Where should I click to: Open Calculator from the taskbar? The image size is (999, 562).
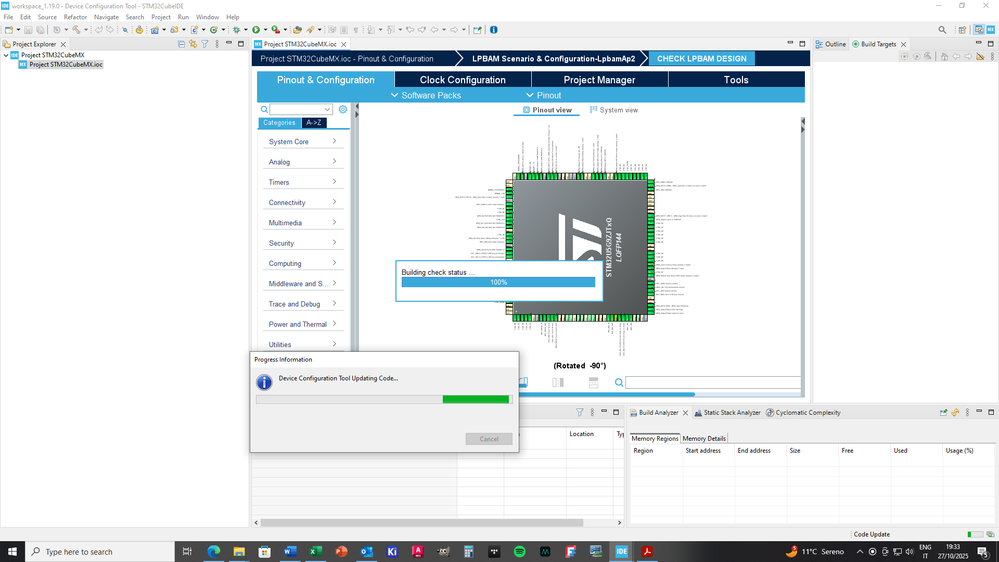pos(468,552)
